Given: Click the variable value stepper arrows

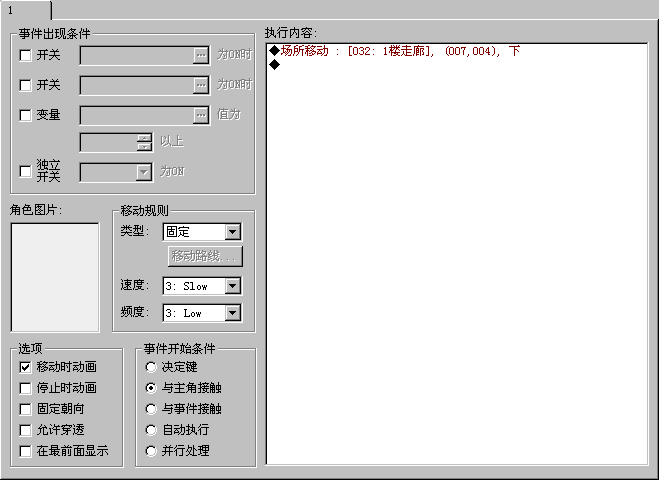Looking at the screenshot, I should click(144, 142).
